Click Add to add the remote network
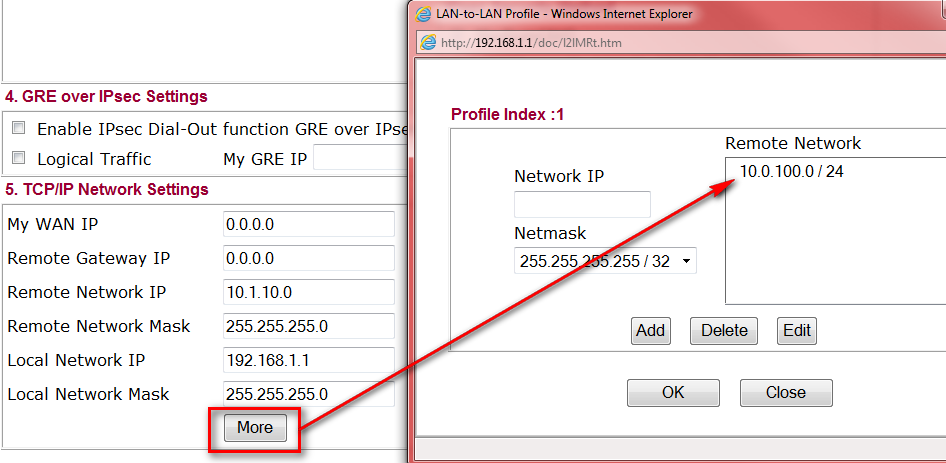This screenshot has height=463, width=946. pos(650,331)
